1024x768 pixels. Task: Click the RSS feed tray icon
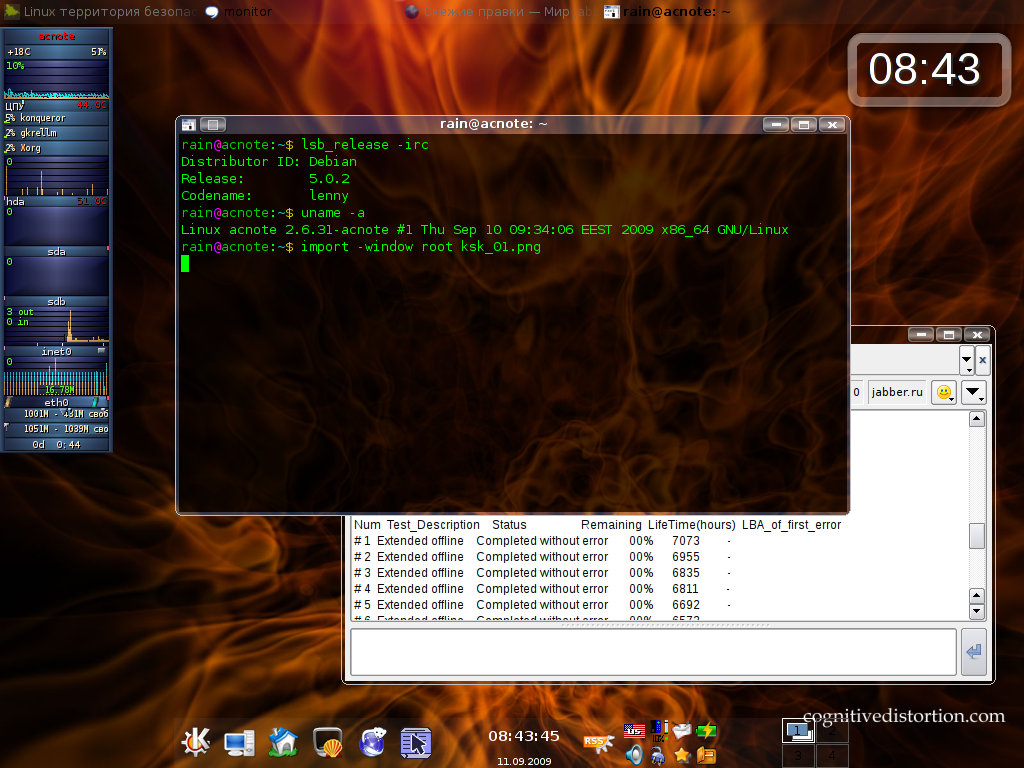click(x=598, y=741)
